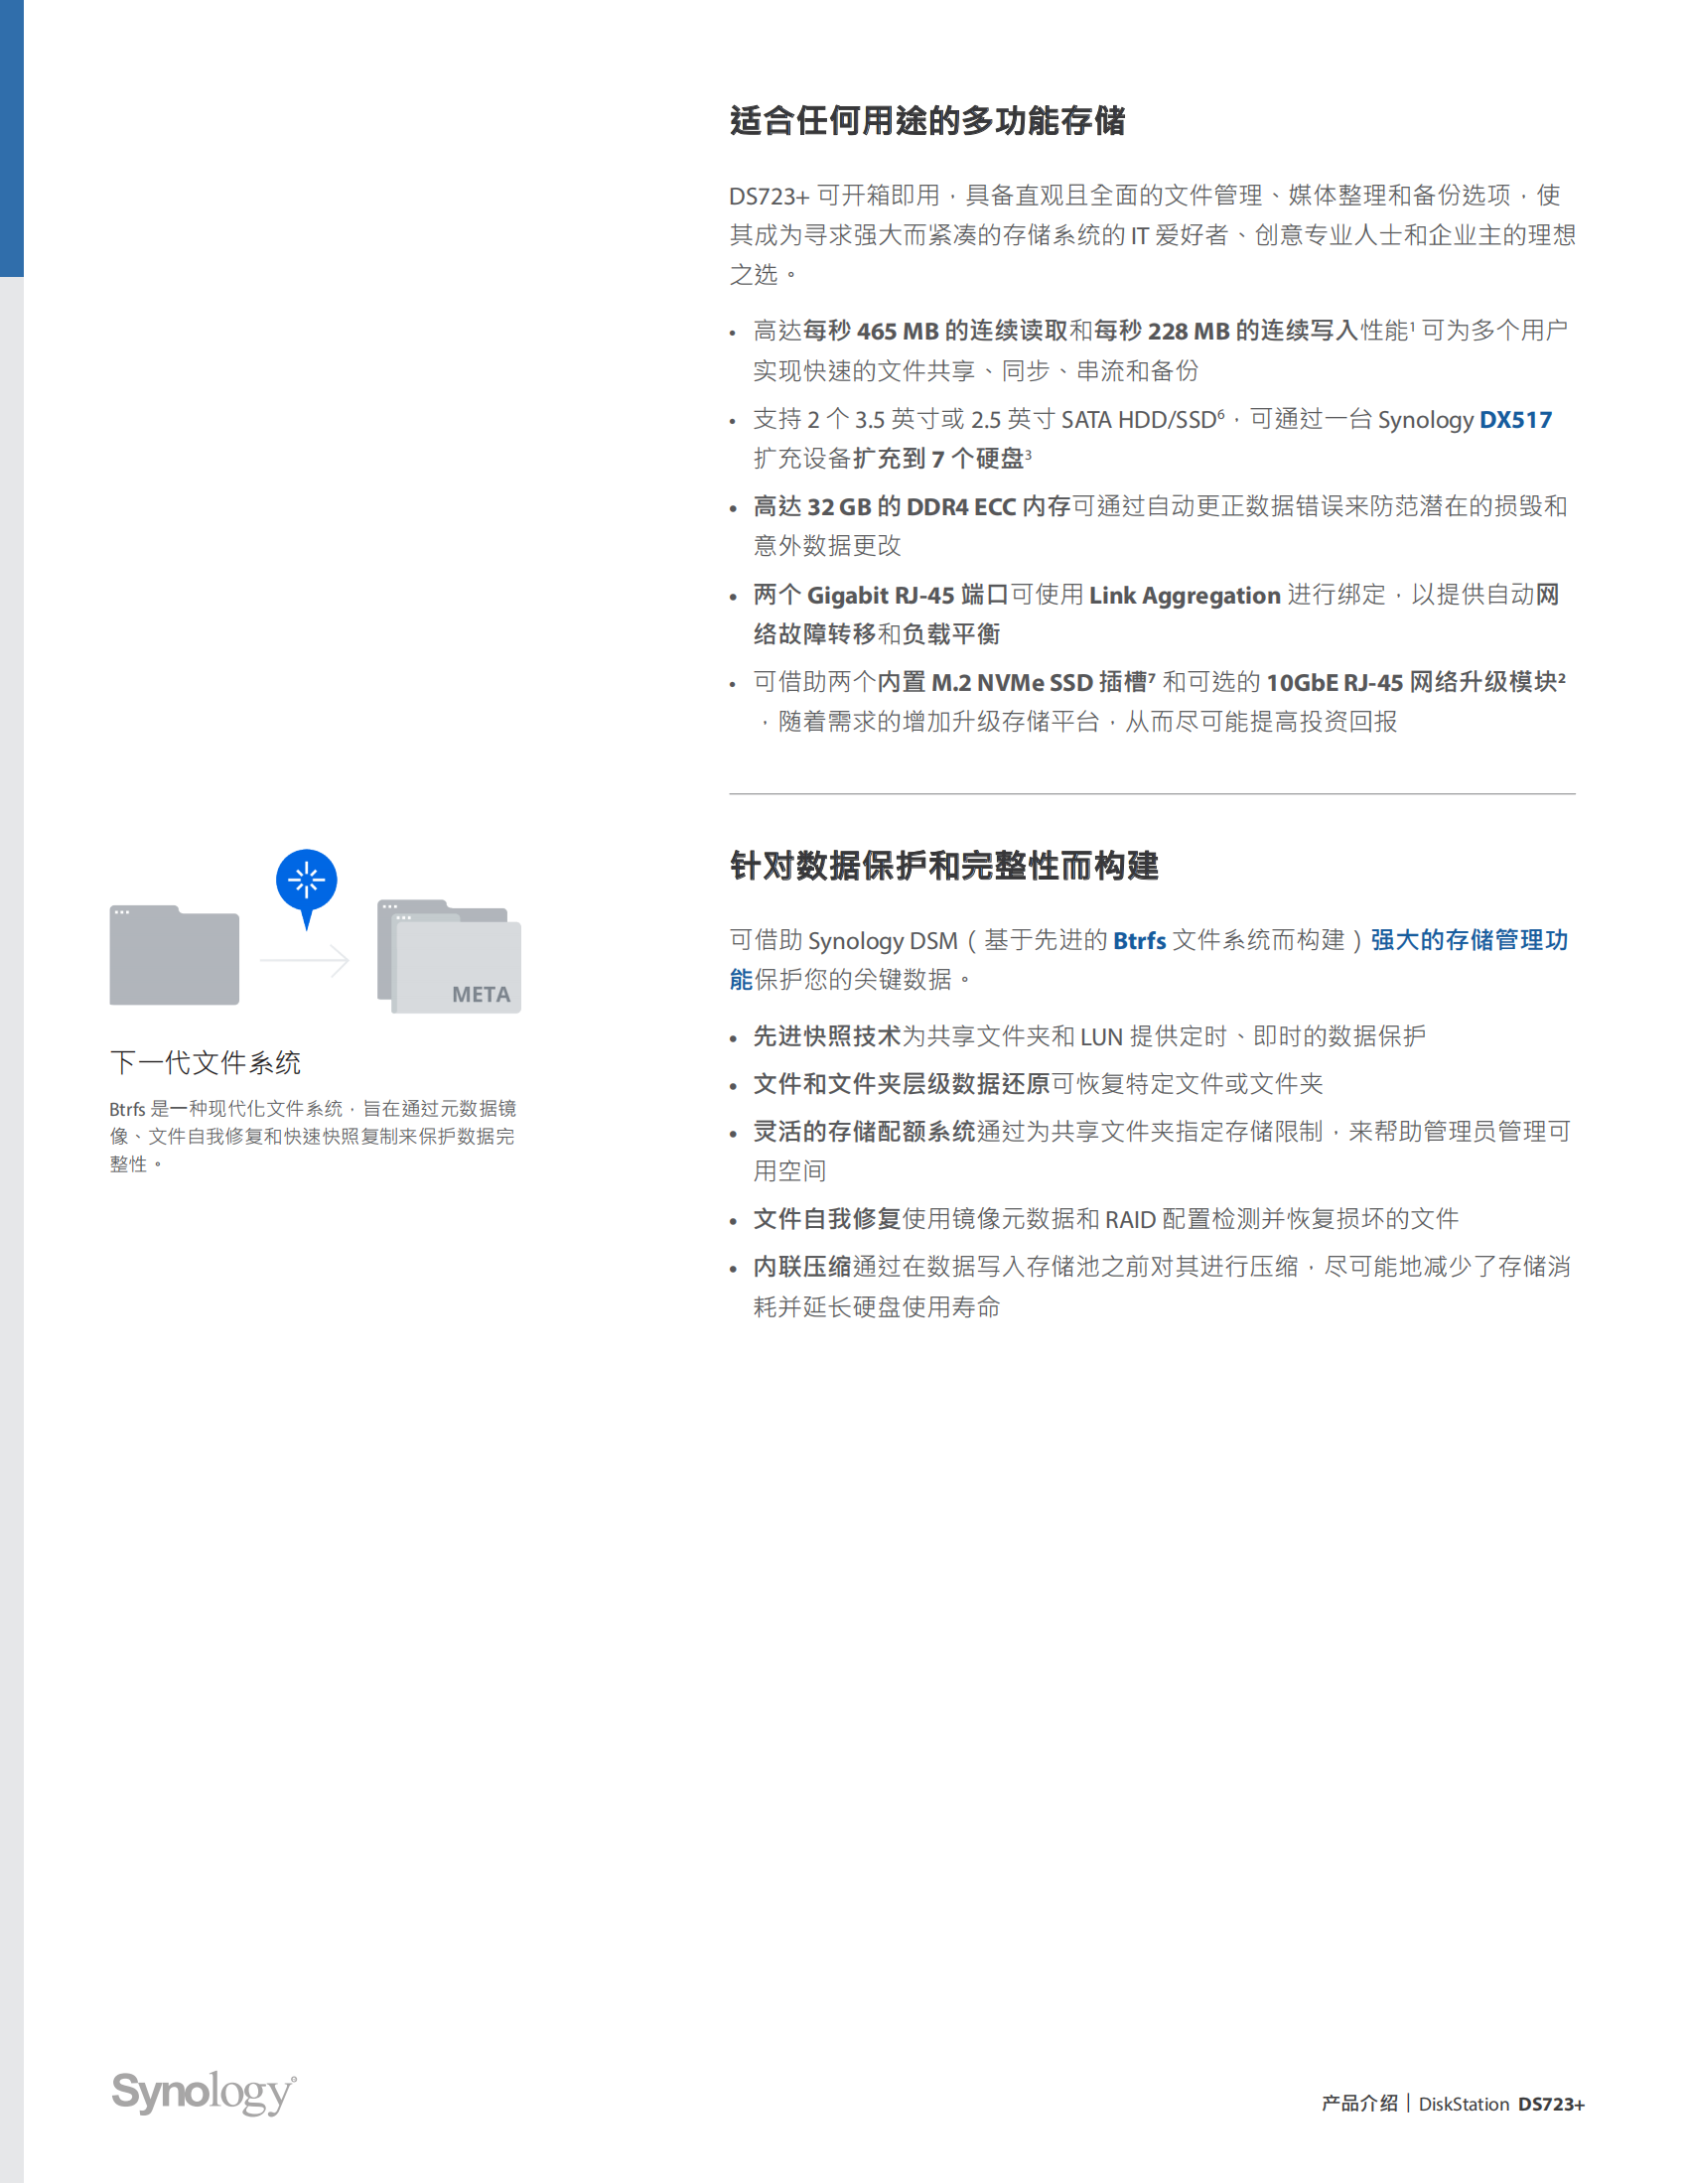Screen dimensions: 1688x2184
Task: Click the bold text Link Aggregation
Action: pos(1184,596)
